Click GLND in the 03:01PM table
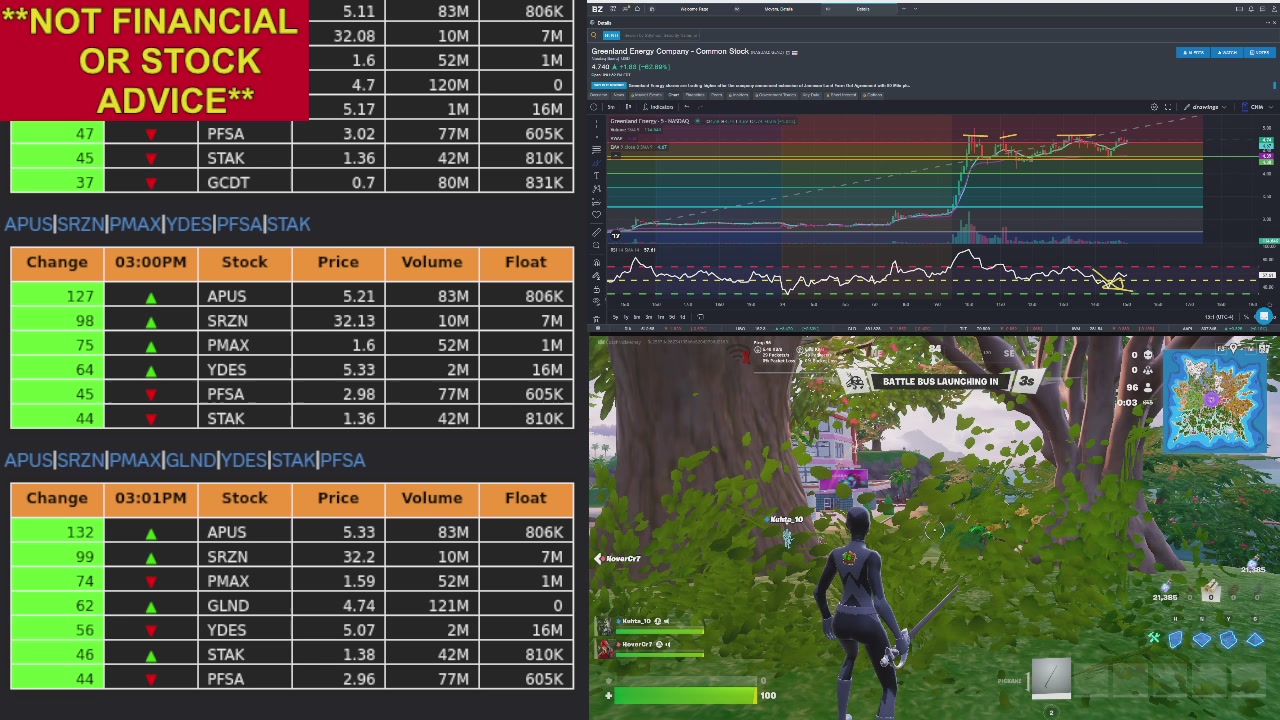The image size is (1280, 720). pyautogui.click(x=228, y=605)
